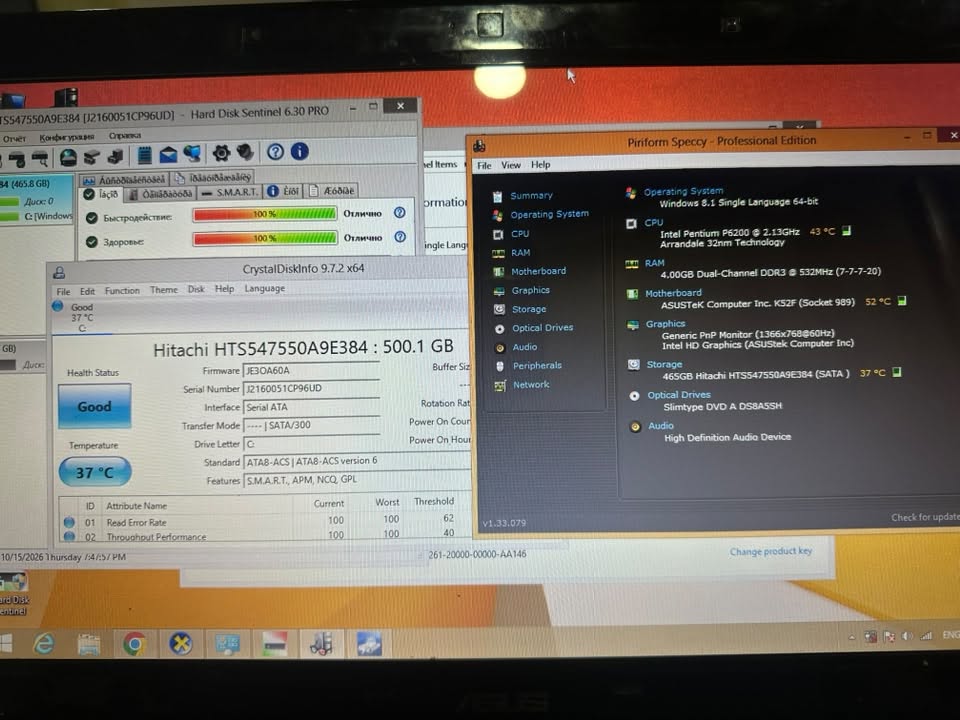Click the help icon beside the Быстродействие bar
The width and height of the screenshot is (960, 720).
pos(400,212)
